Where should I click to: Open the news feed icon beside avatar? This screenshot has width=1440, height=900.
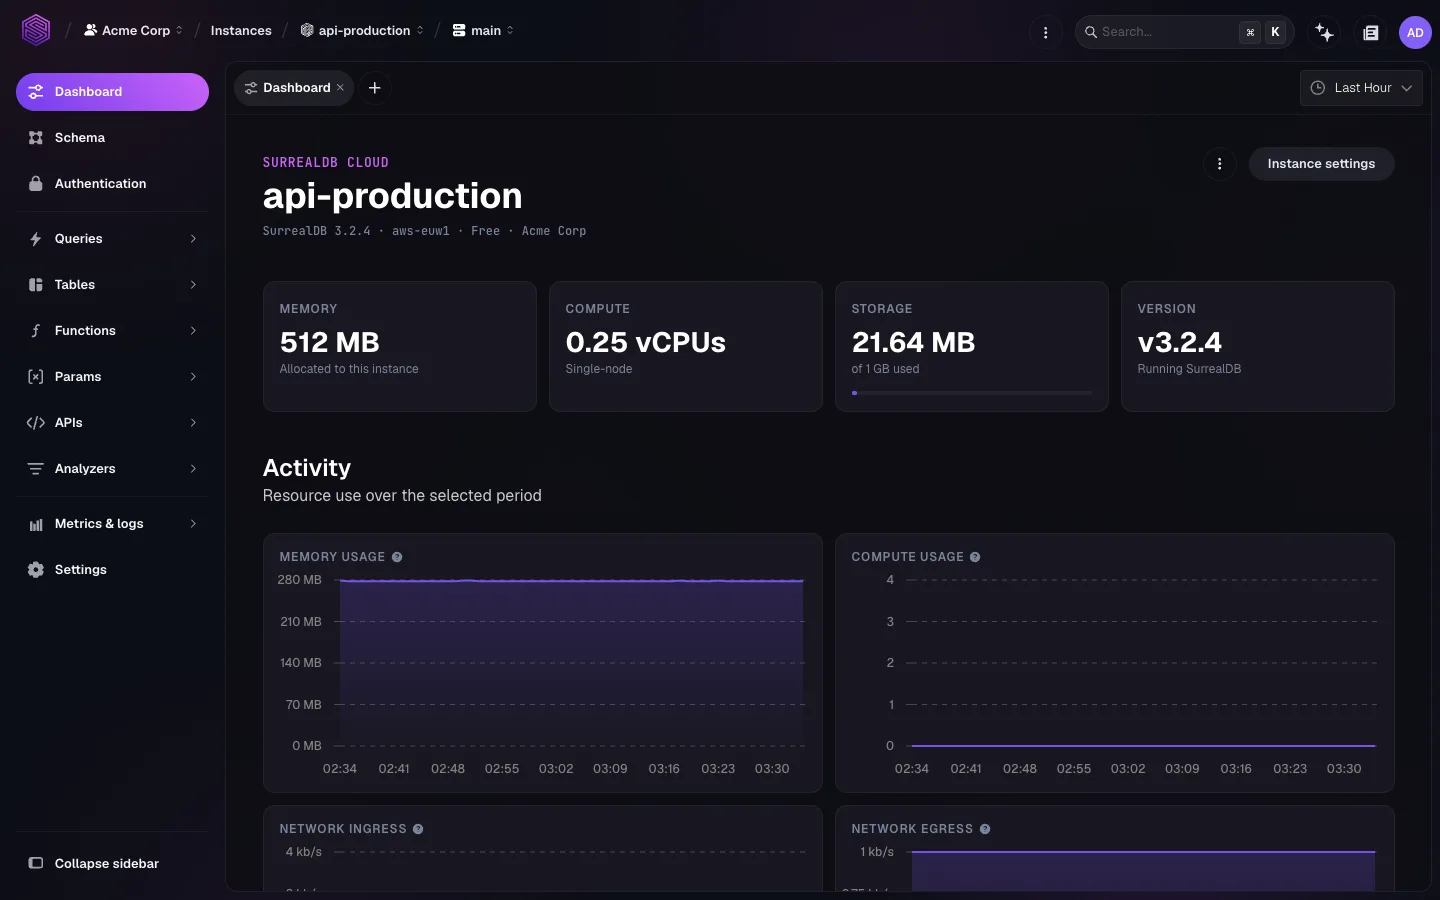coord(1371,32)
